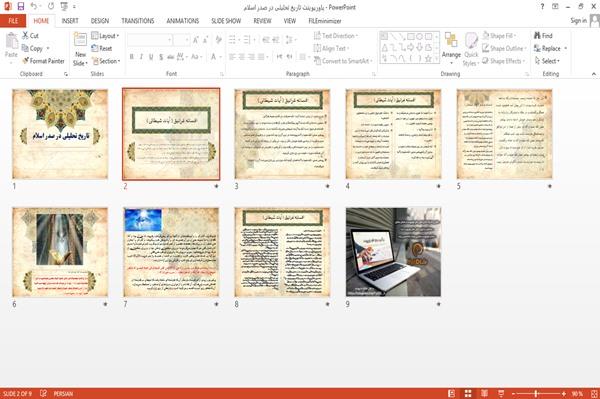Click Normal view icon in status bar
Image resolution: width=600 pixels, height=399 pixels.
(x=452, y=393)
